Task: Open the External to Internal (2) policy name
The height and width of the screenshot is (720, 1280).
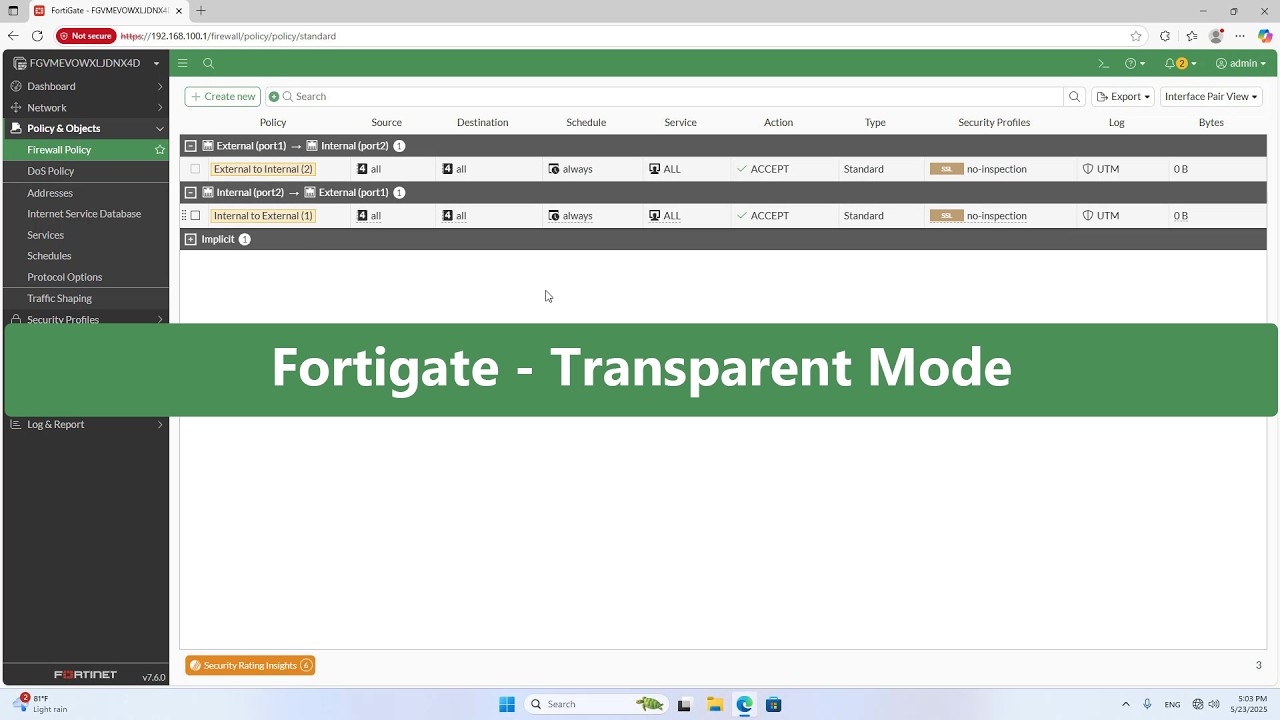Action: coord(263,169)
